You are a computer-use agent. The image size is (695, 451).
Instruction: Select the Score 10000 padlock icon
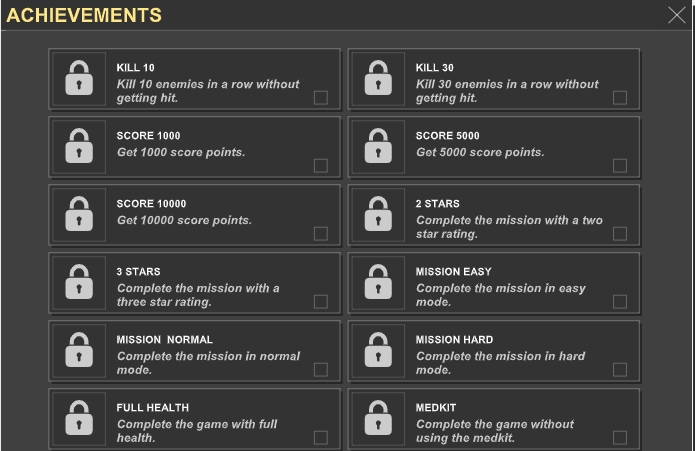pyautogui.click(x=79, y=214)
